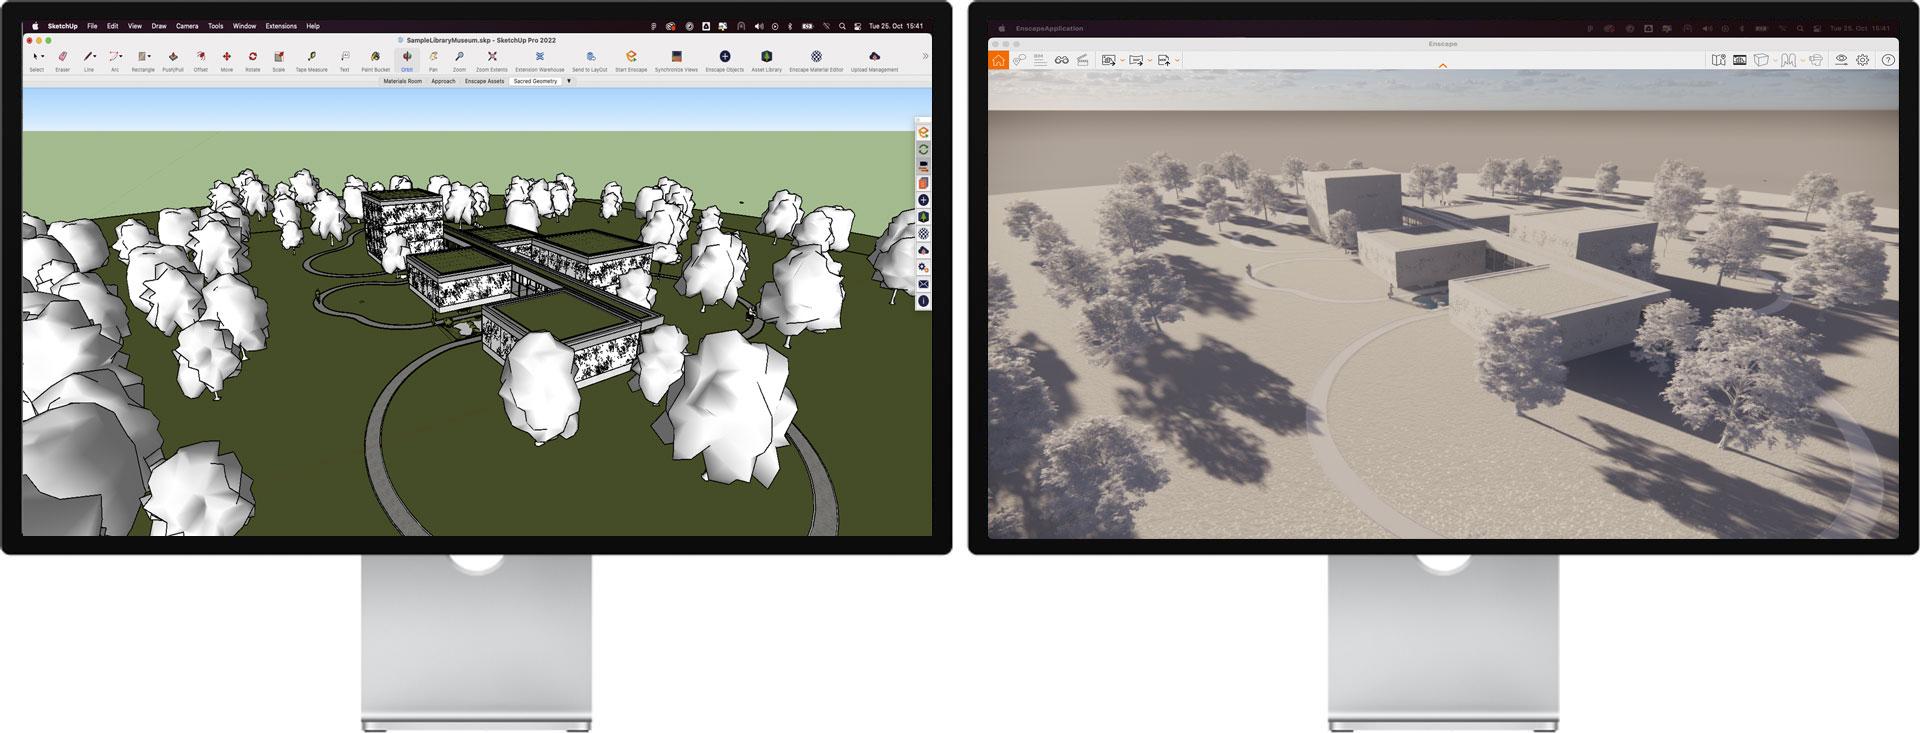Image resolution: width=1920 pixels, height=733 pixels.
Task: Open Enscape help question mark button
Action: click(1888, 60)
